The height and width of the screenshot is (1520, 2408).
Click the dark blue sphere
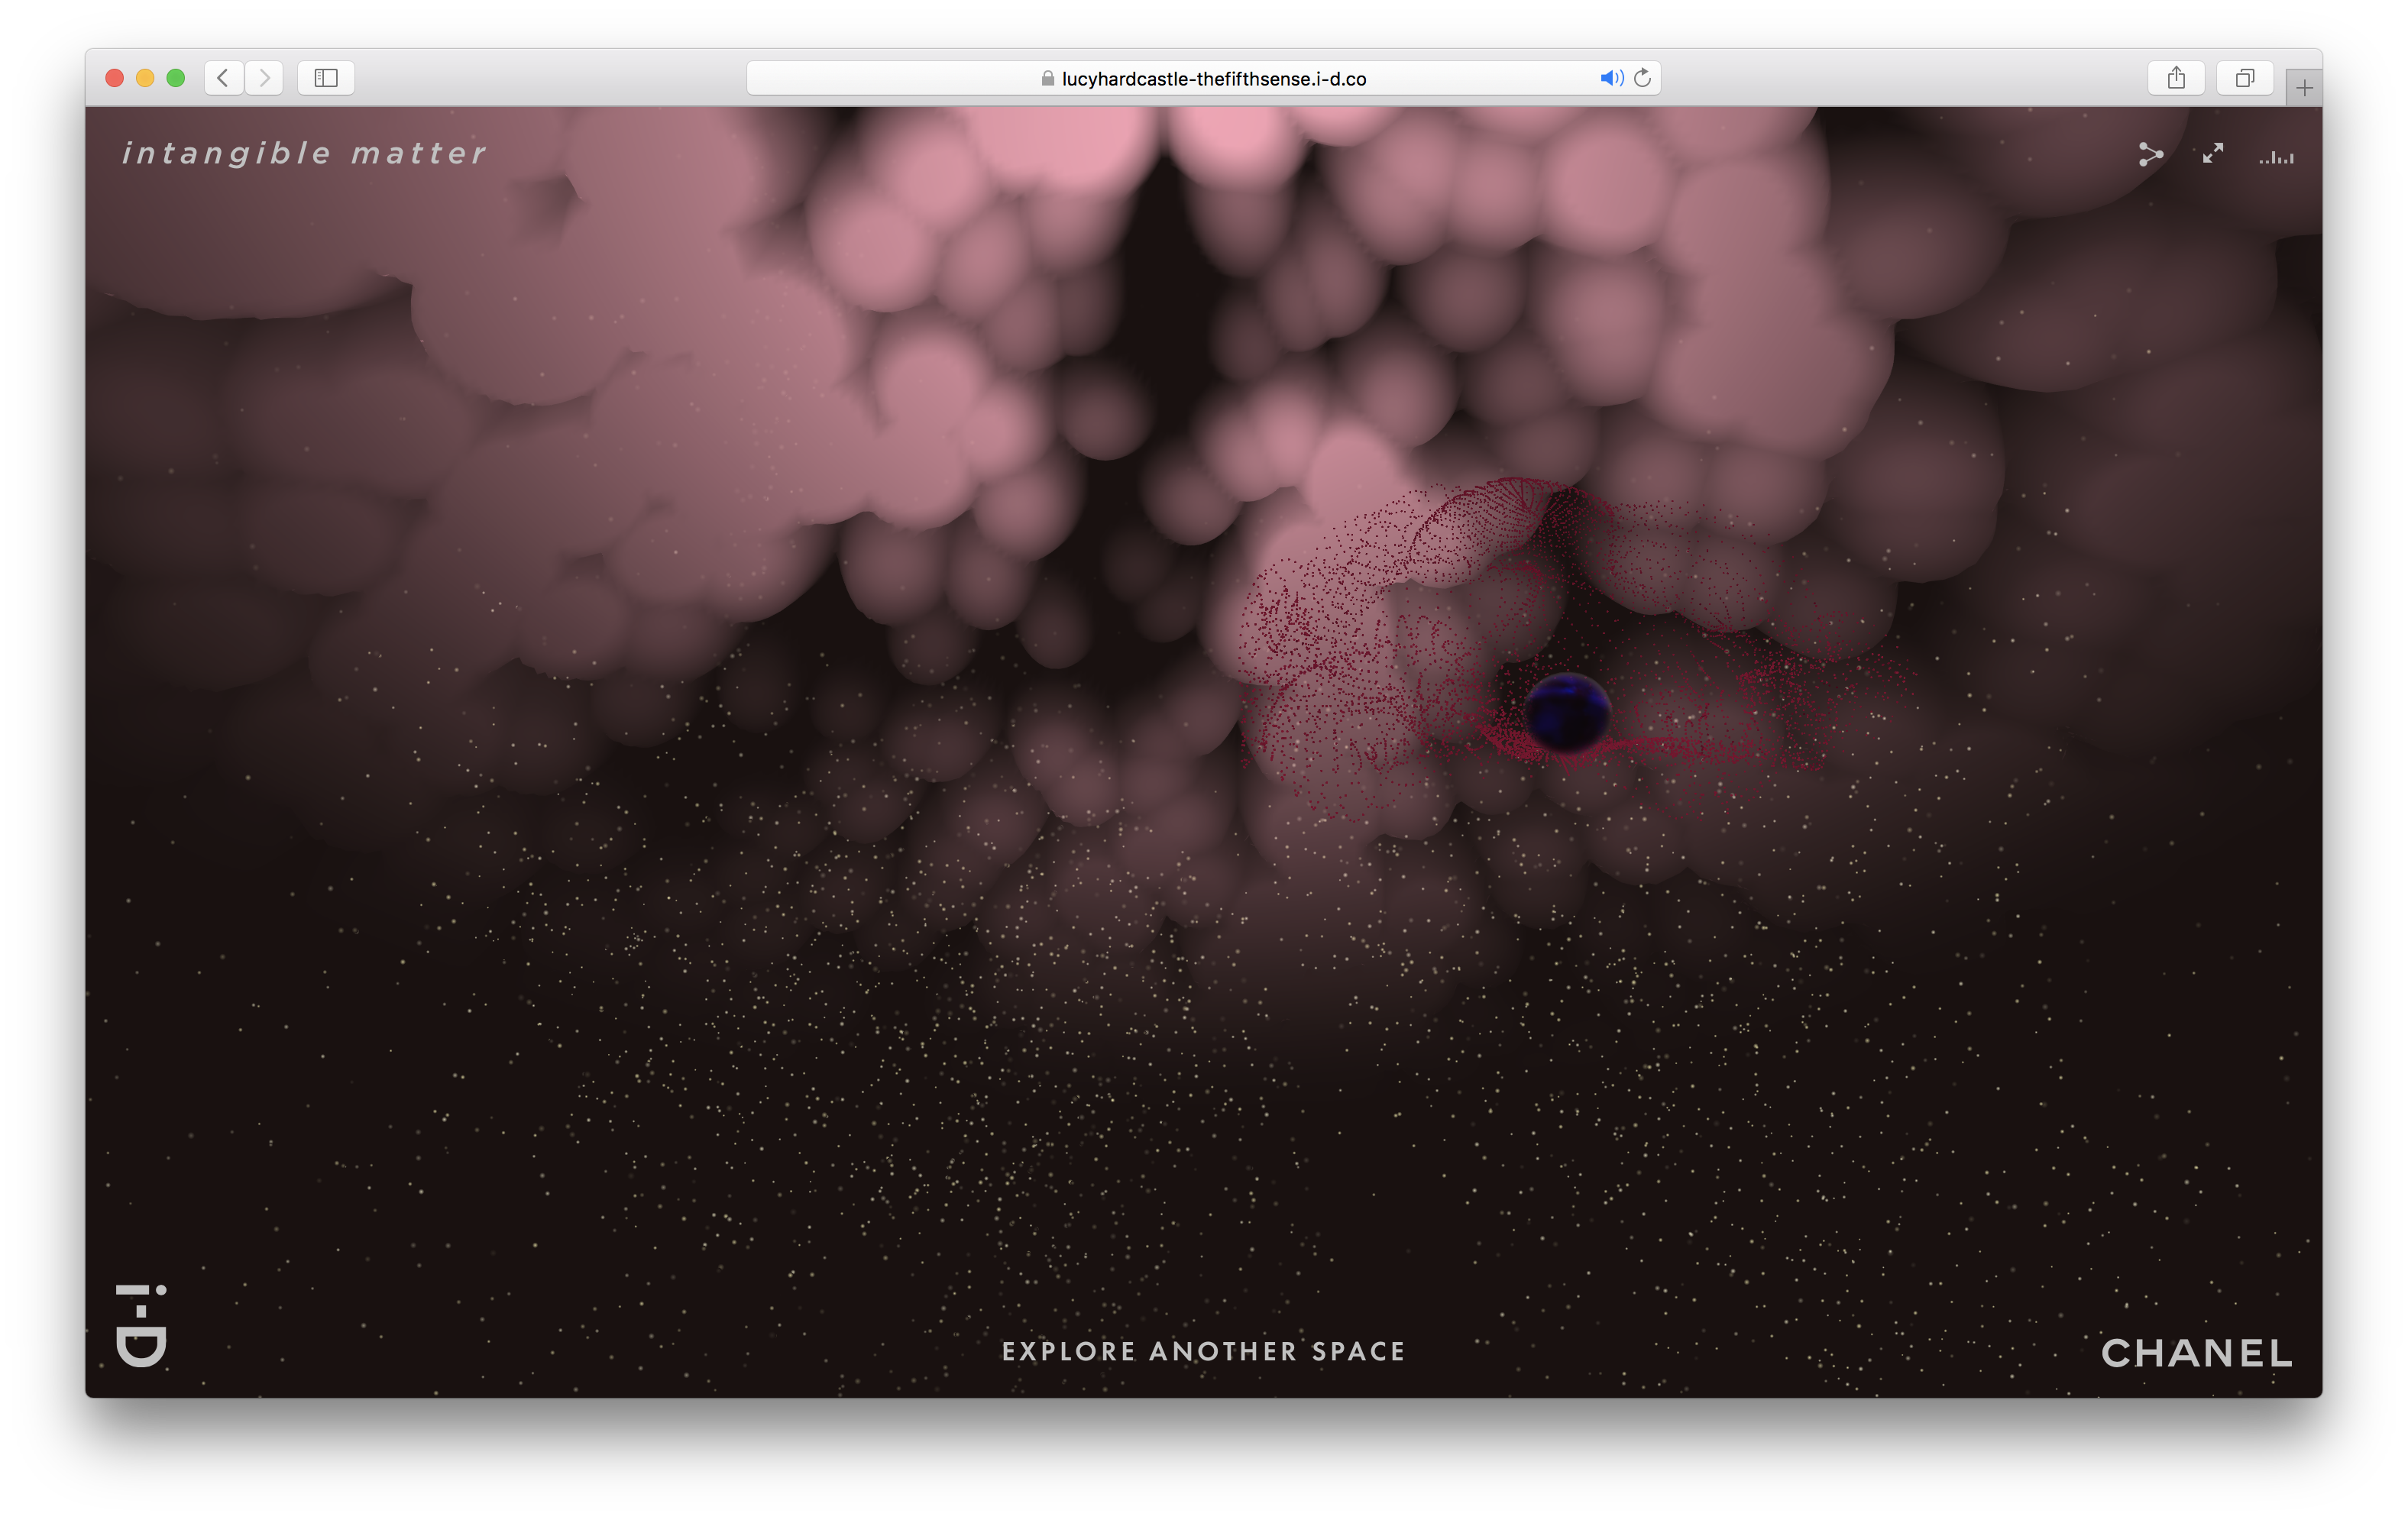tap(1567, 712)
